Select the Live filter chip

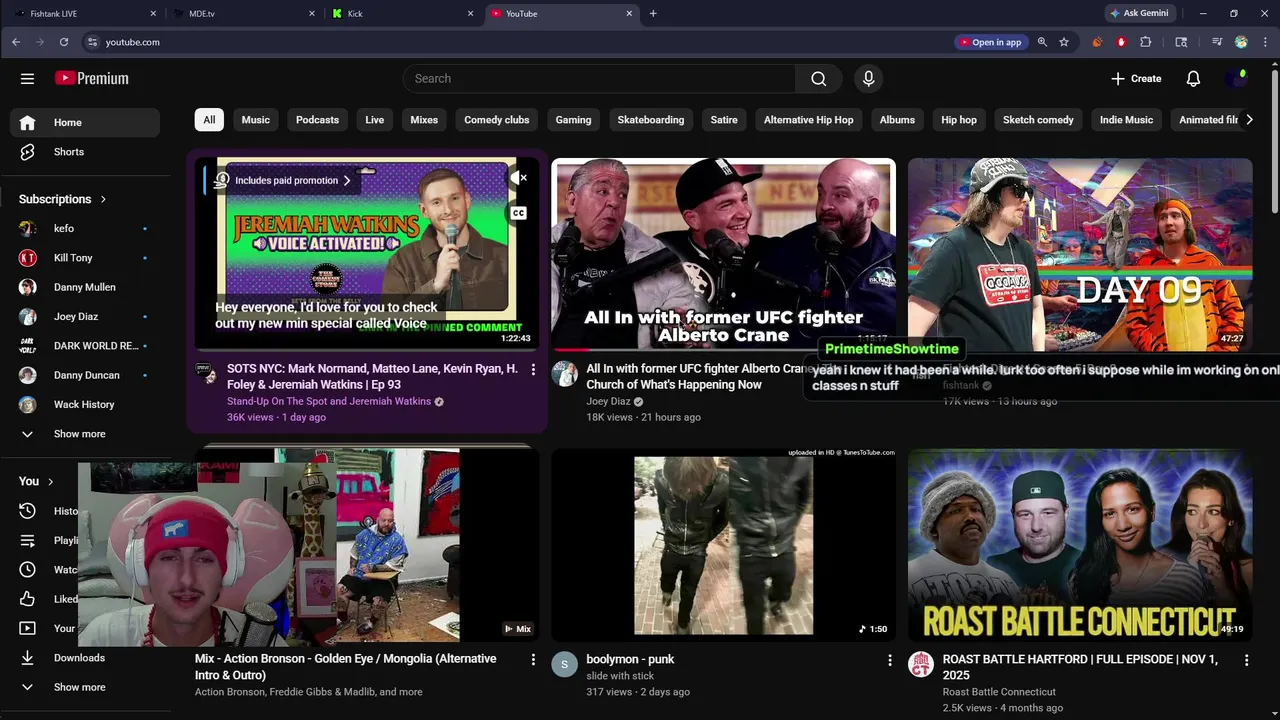pyautogui.click(x=375, y=120)
